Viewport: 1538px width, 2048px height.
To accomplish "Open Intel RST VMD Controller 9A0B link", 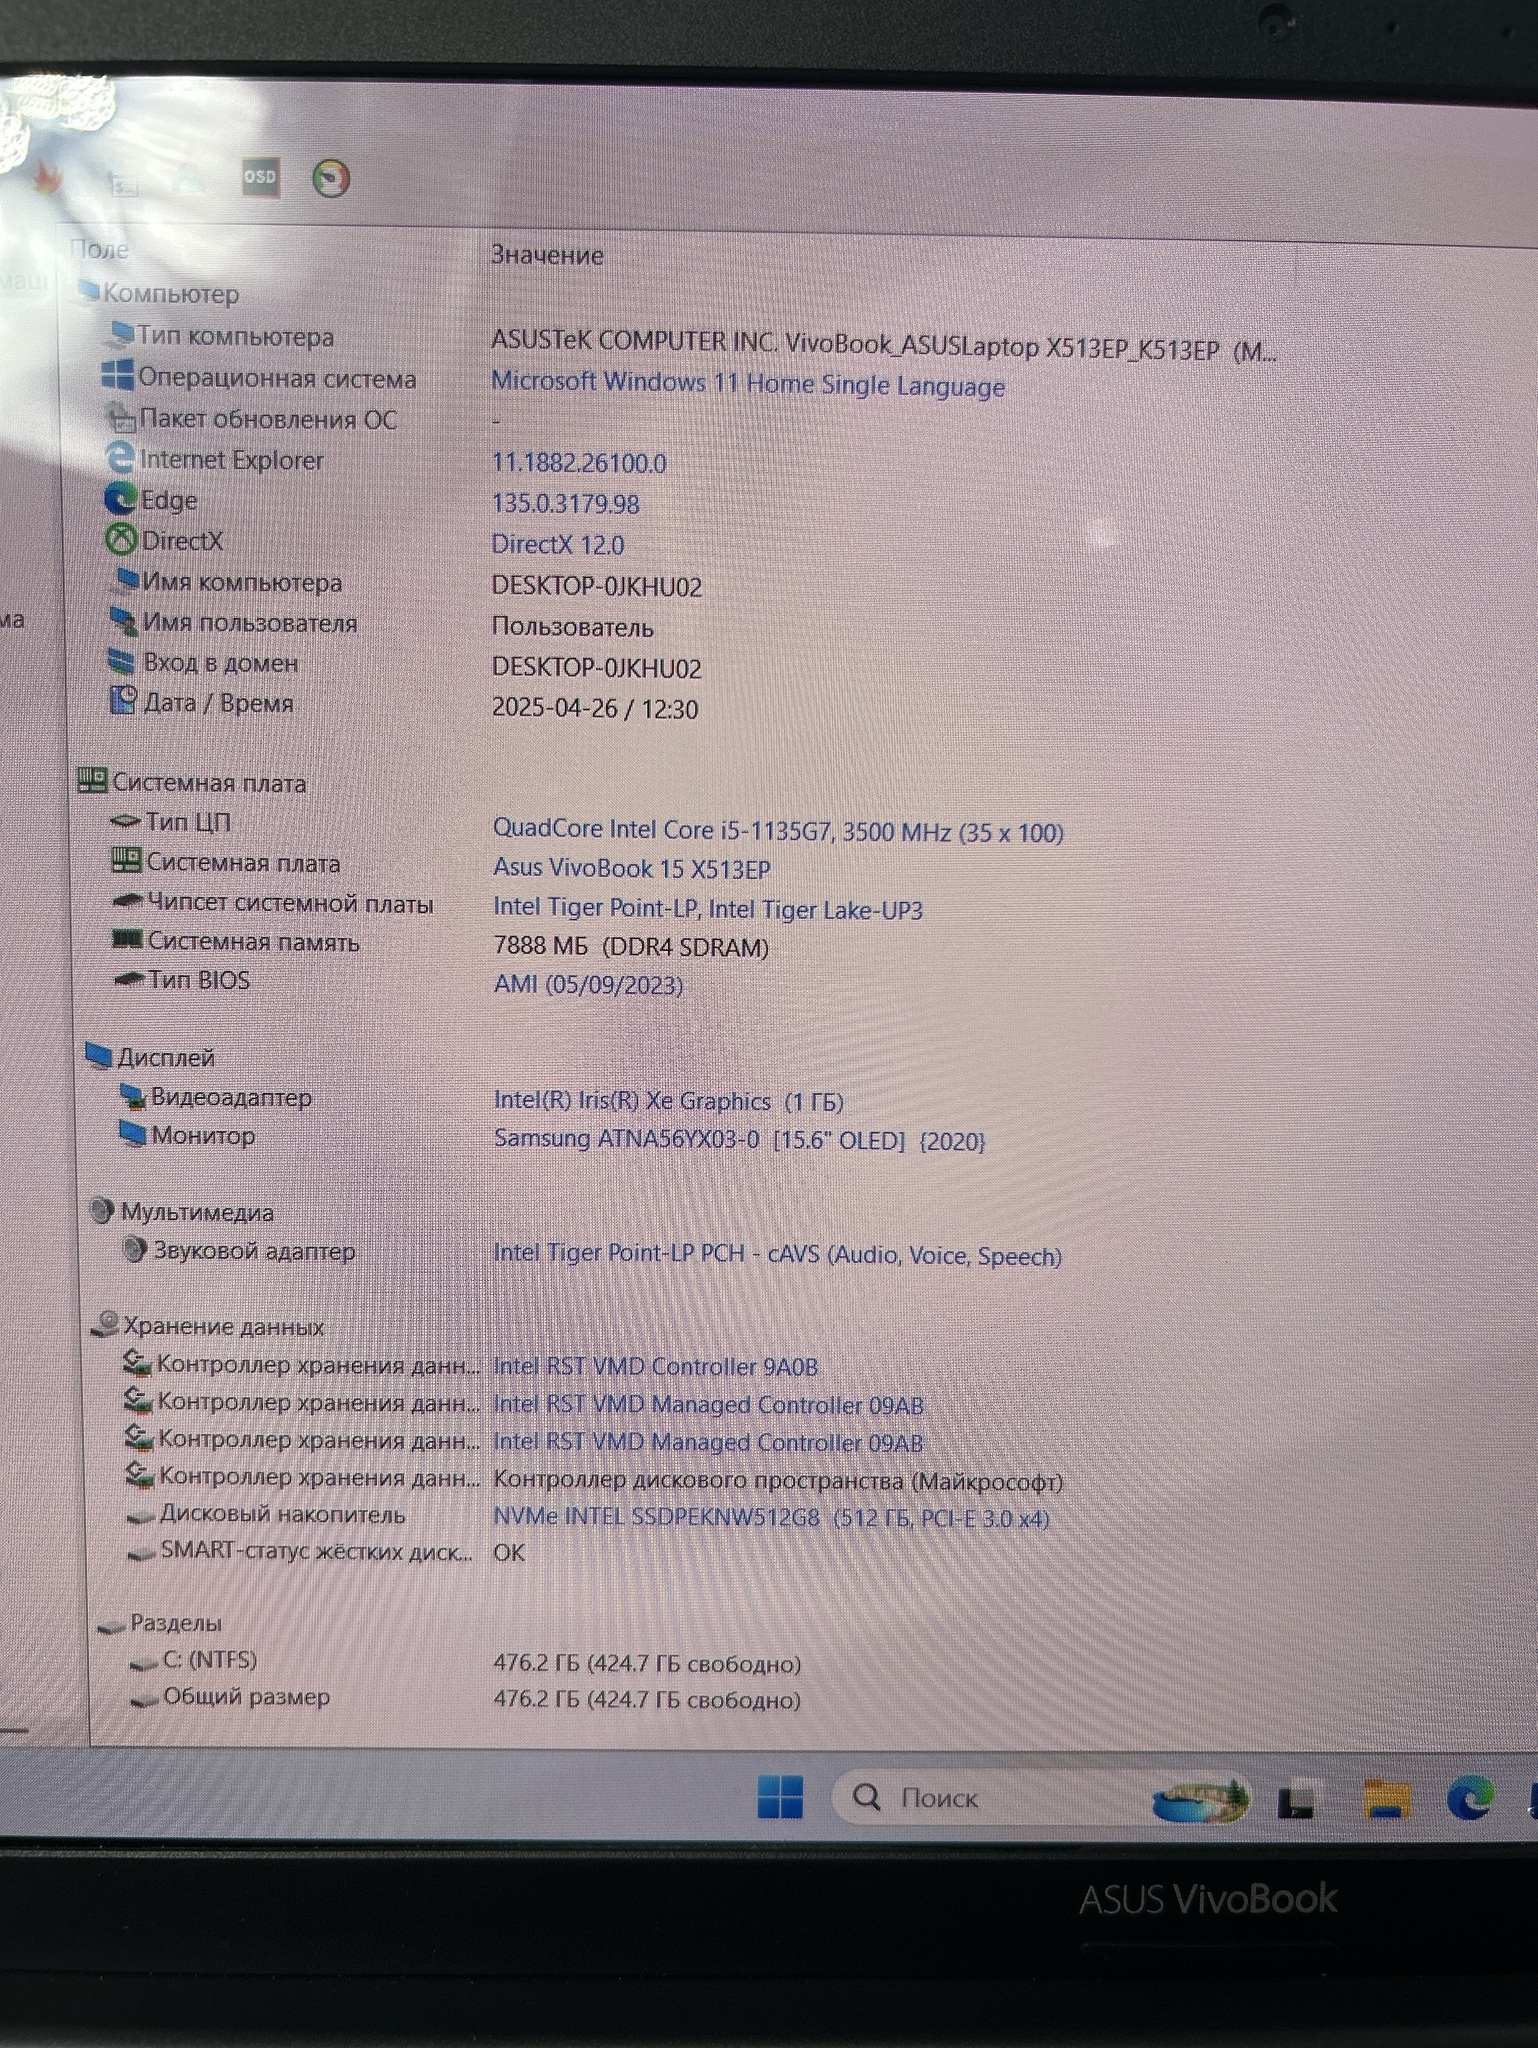I will (x=656, y=1366).
